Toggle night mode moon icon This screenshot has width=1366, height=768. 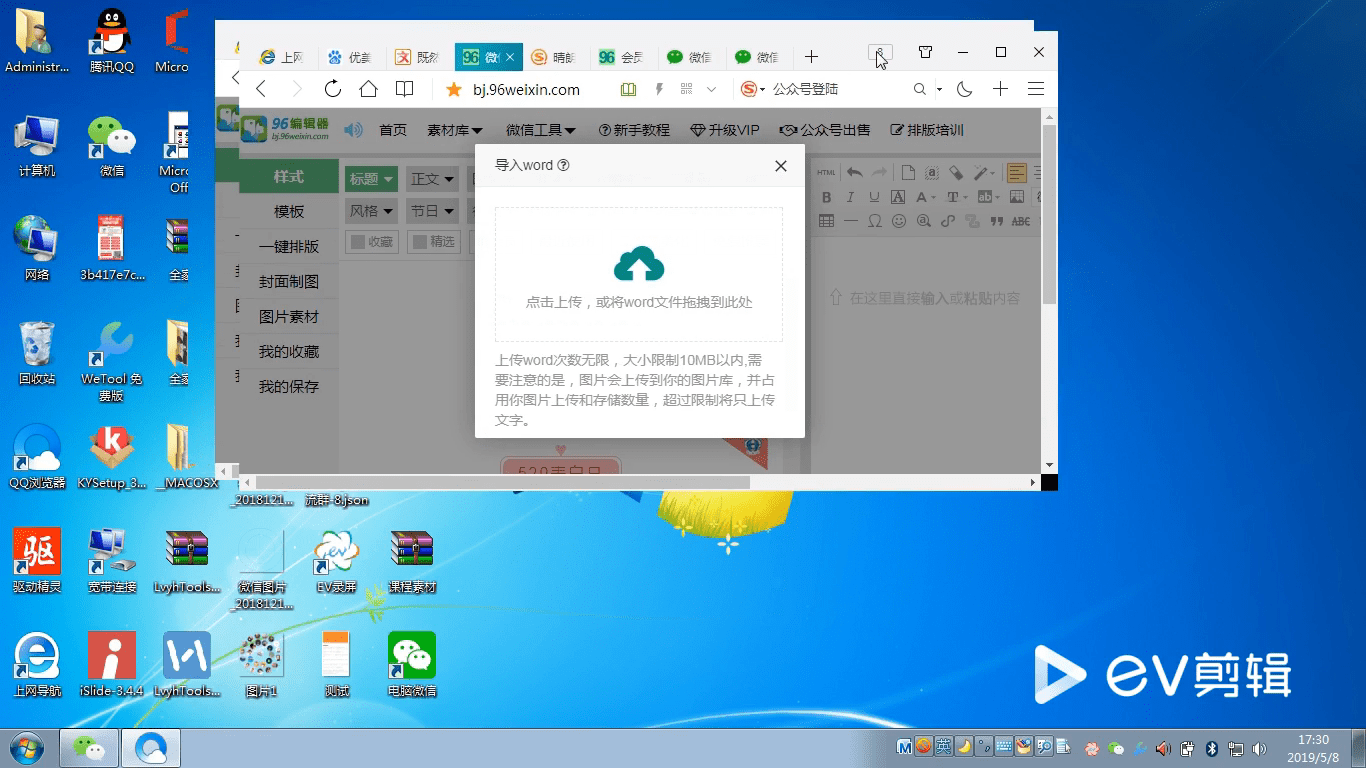point(964,89)
